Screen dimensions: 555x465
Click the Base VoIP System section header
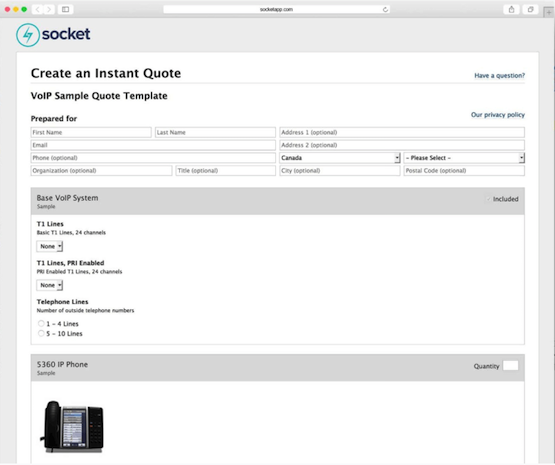tap(278, 201)
